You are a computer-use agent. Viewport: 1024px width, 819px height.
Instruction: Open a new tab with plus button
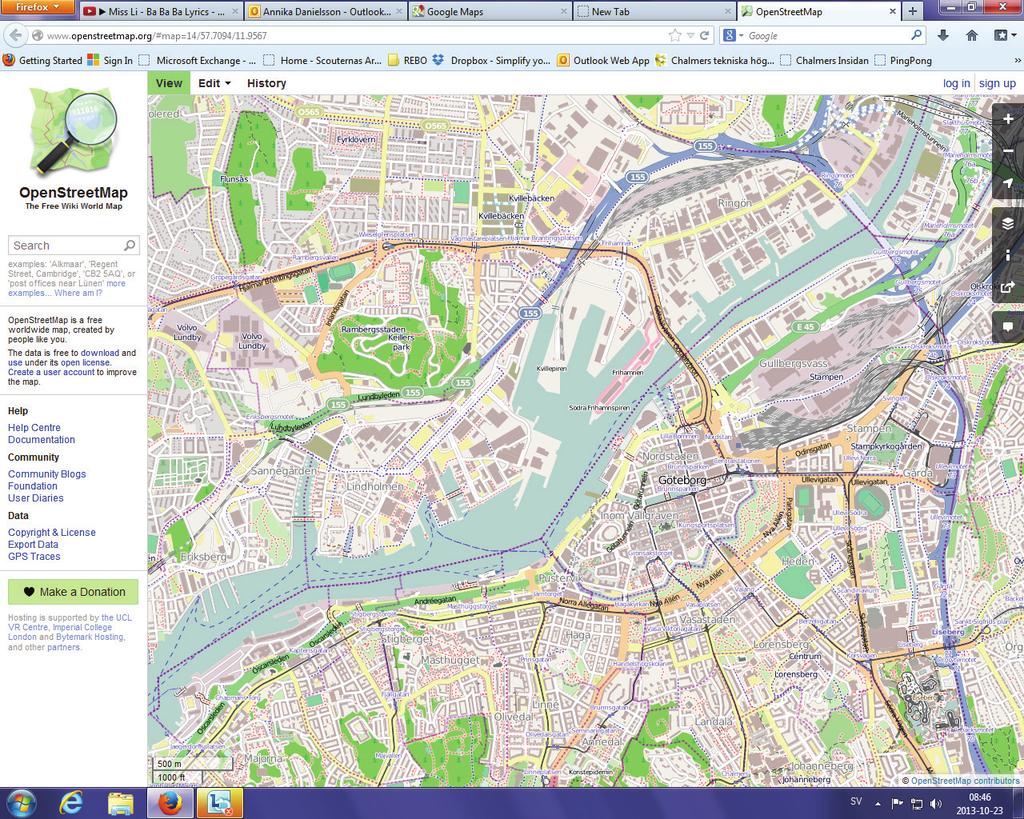click(912, 11)
